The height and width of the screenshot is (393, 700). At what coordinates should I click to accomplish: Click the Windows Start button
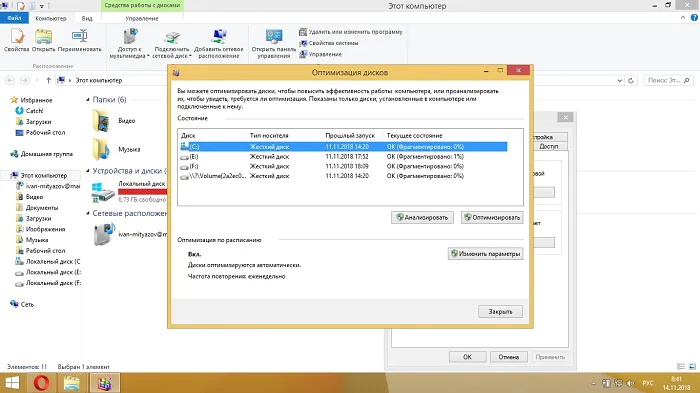[x=12, y=383]
